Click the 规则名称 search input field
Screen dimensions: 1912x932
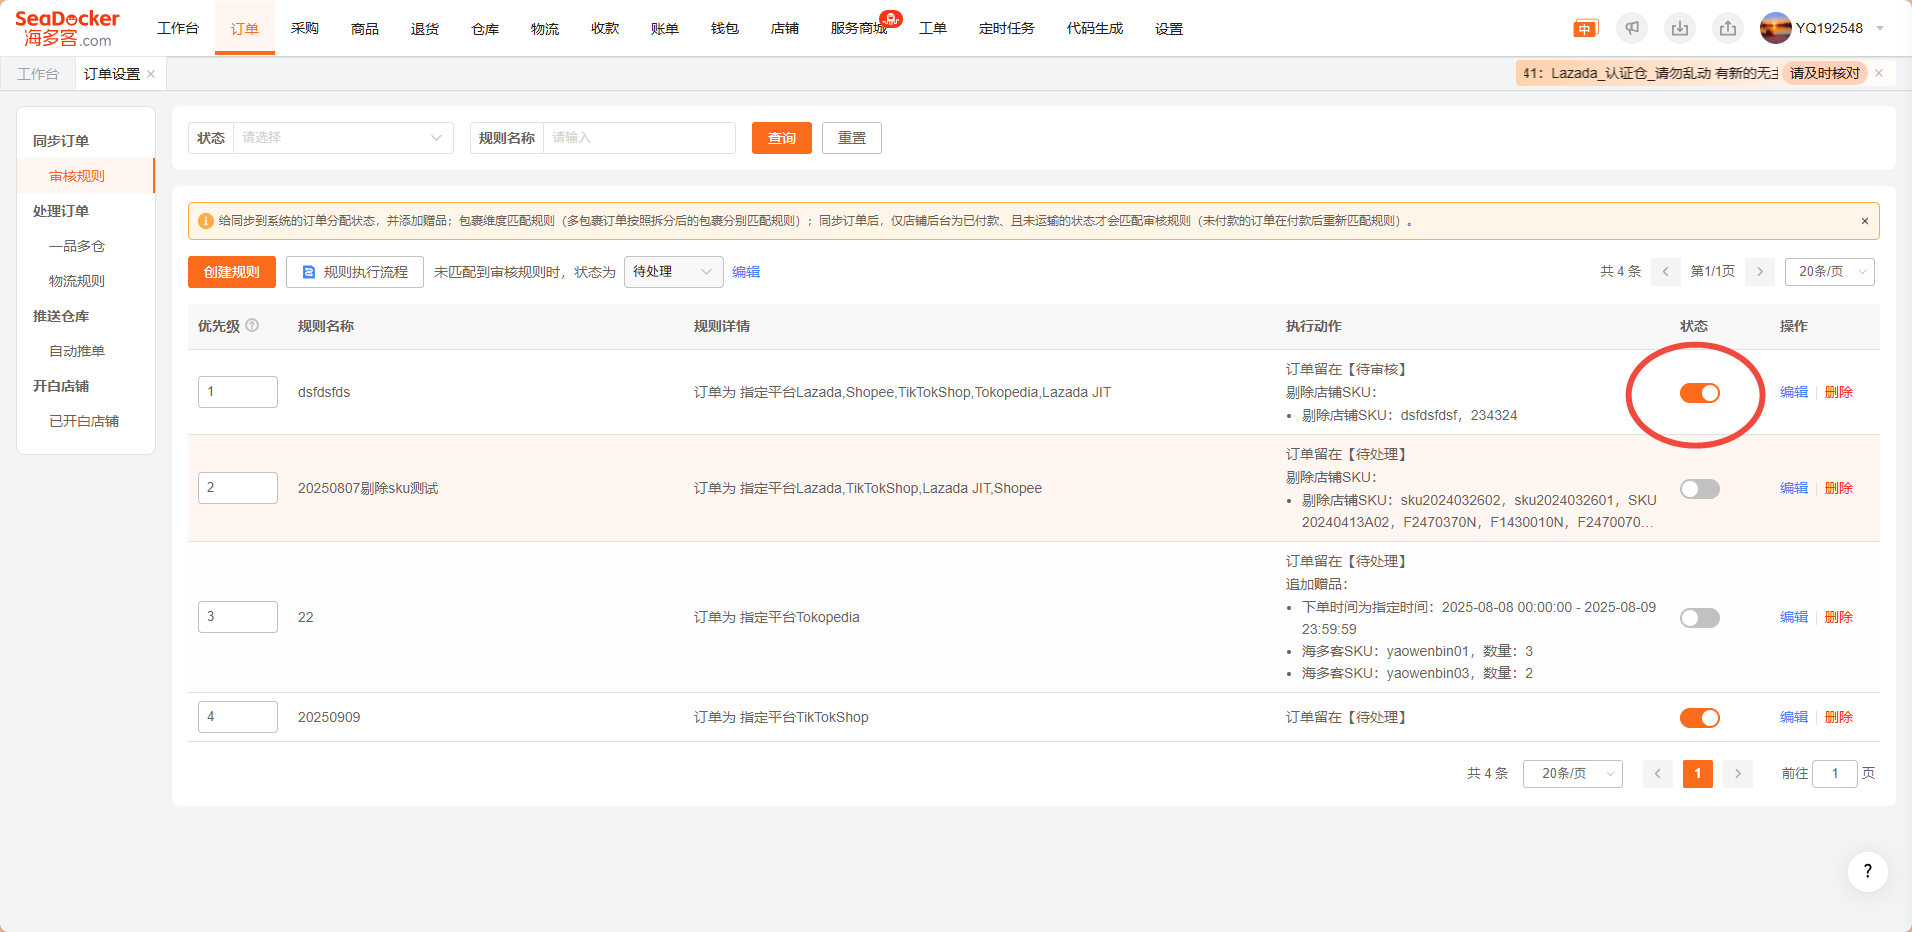point(638,138)
